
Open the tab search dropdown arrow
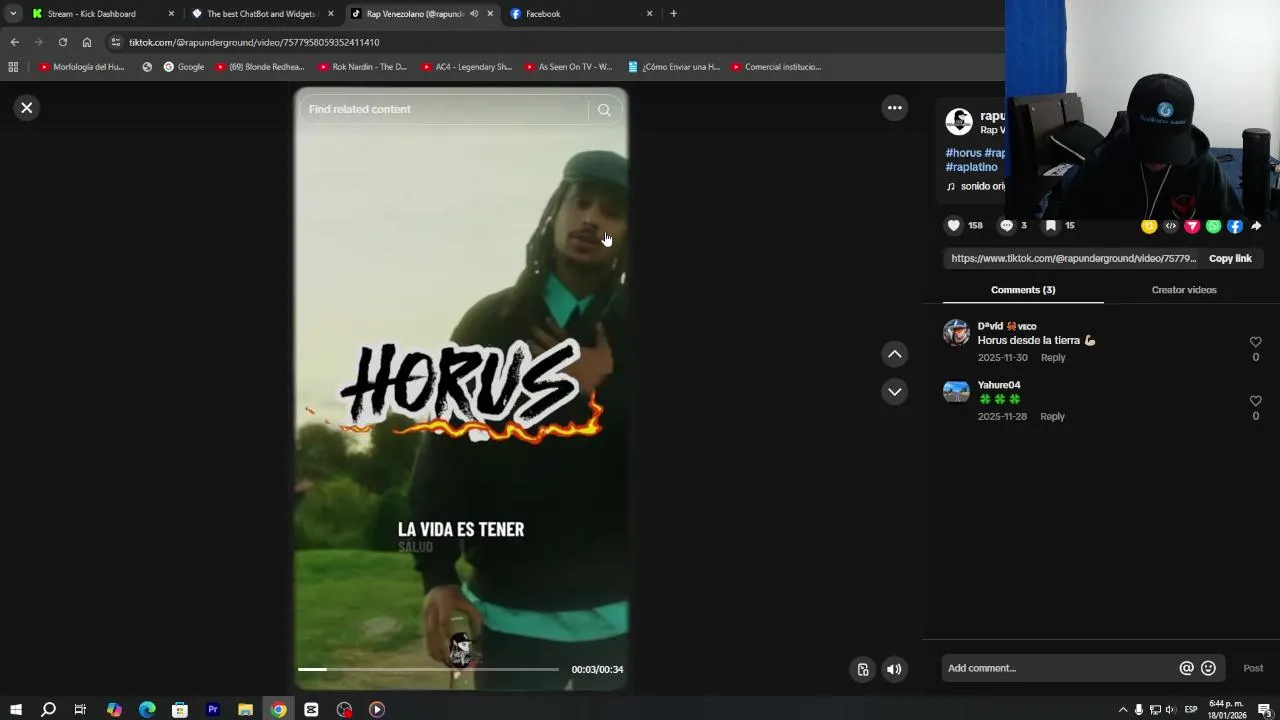(13, 14)
